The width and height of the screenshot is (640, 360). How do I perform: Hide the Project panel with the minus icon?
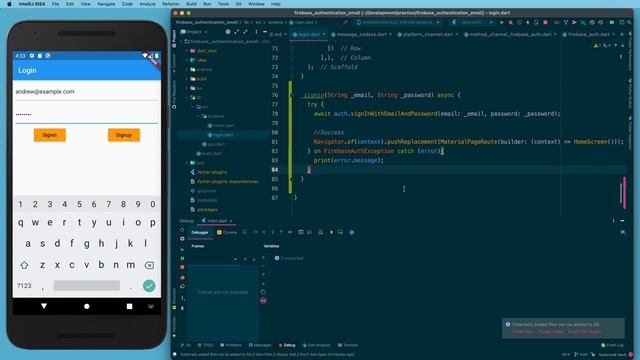[265, 31]
